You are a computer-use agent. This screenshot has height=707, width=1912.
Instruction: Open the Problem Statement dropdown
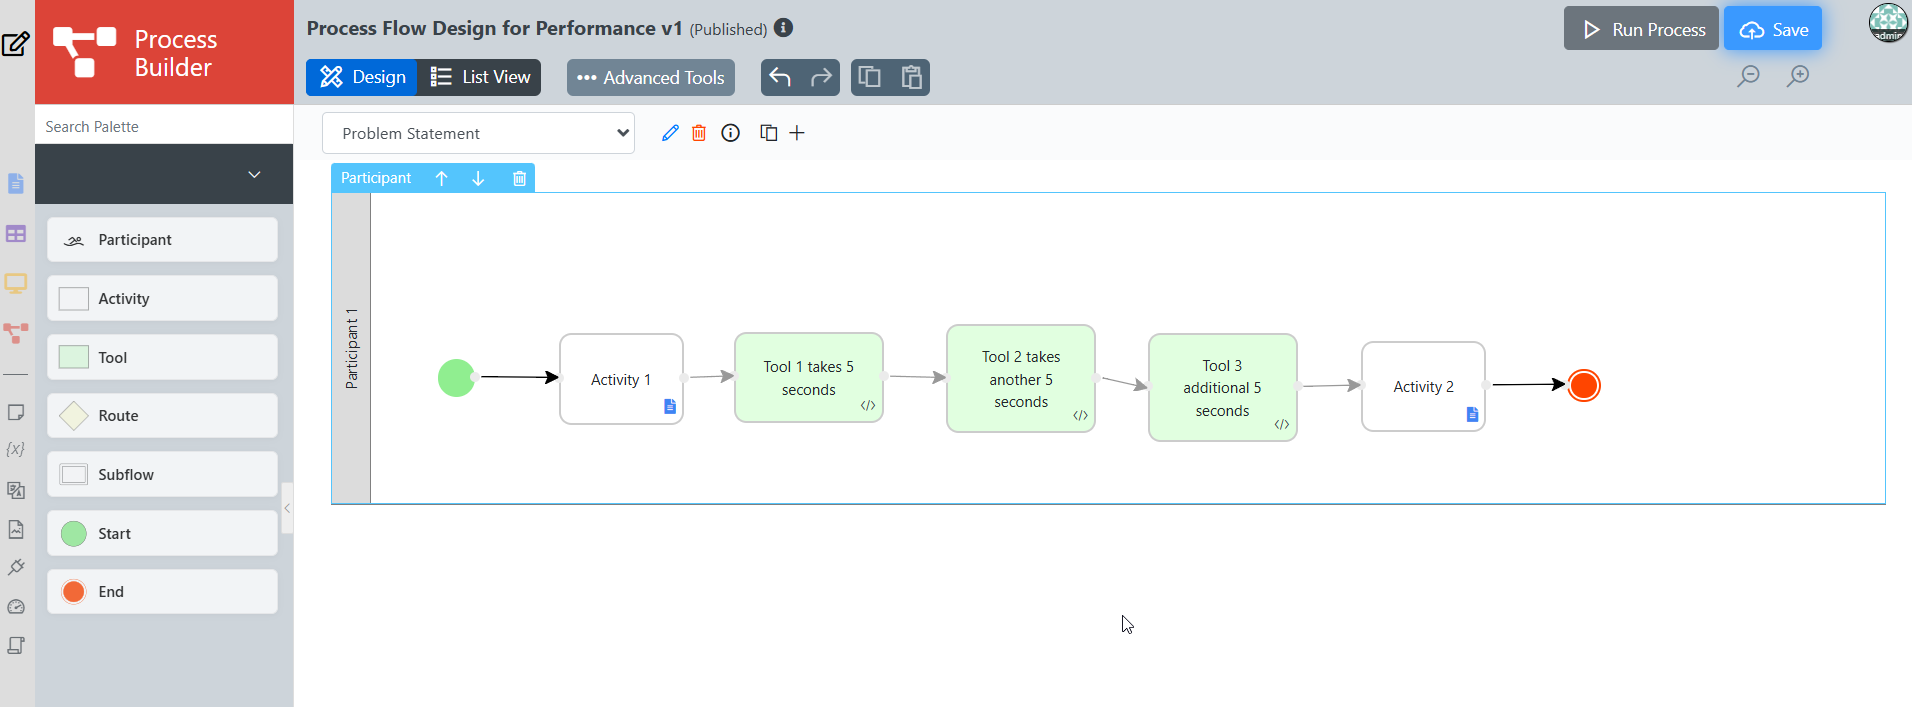[x=478, y=133]
